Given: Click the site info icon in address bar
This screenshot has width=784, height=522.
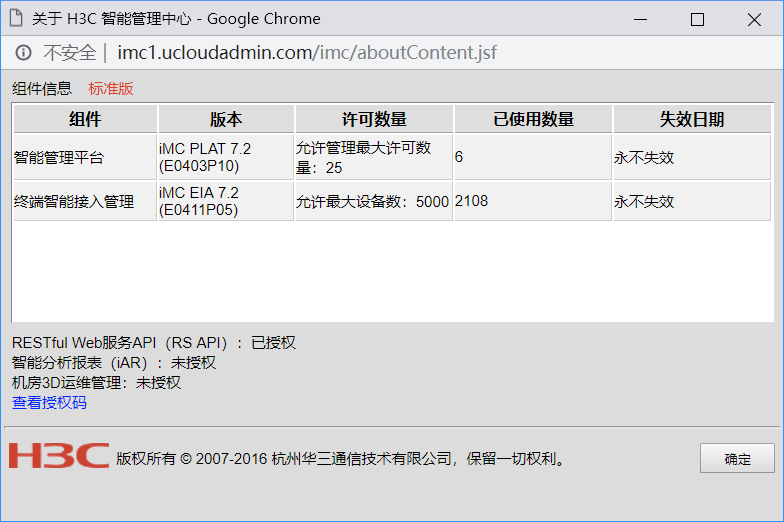Looking at the screenshot, I should click(x=24, y=52).
